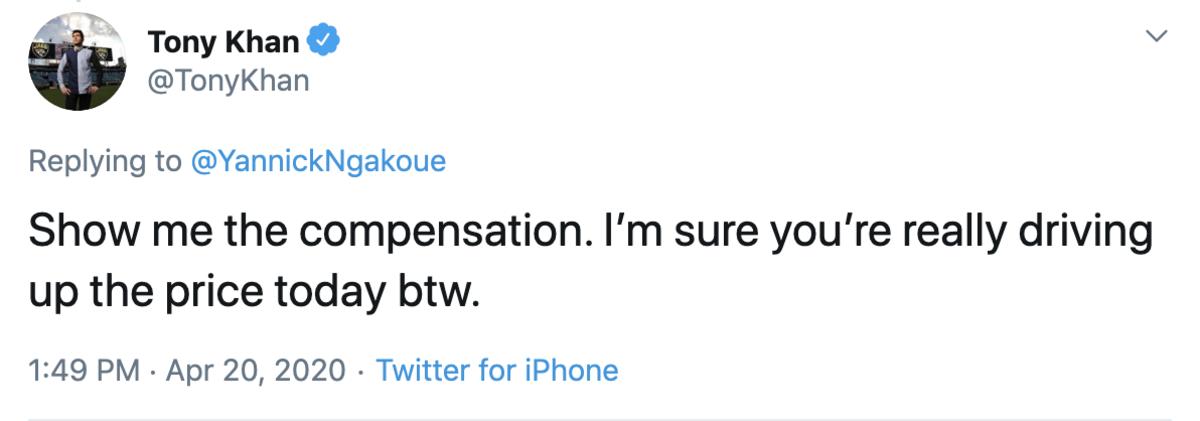Screen dimensions: 1200x421
Task: Click the 1:49 PM timestamp
Action: click(84, 371)
